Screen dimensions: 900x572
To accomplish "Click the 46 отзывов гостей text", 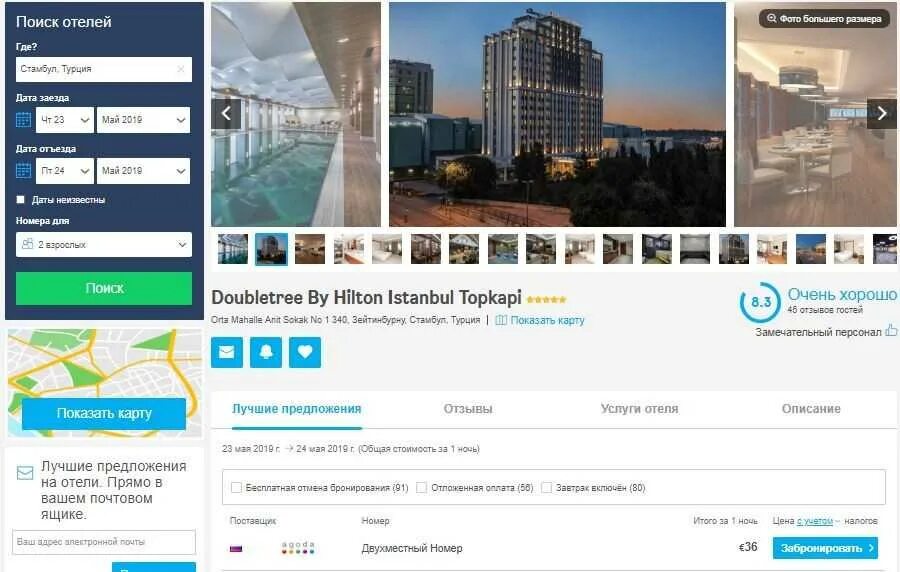I will click(825, 310).
